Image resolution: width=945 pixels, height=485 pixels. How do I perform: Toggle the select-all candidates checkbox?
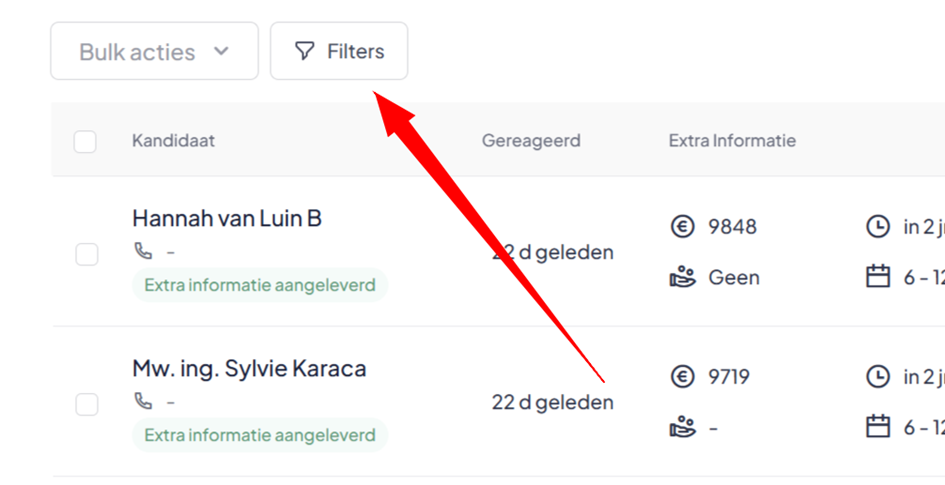tap(85, 142)
